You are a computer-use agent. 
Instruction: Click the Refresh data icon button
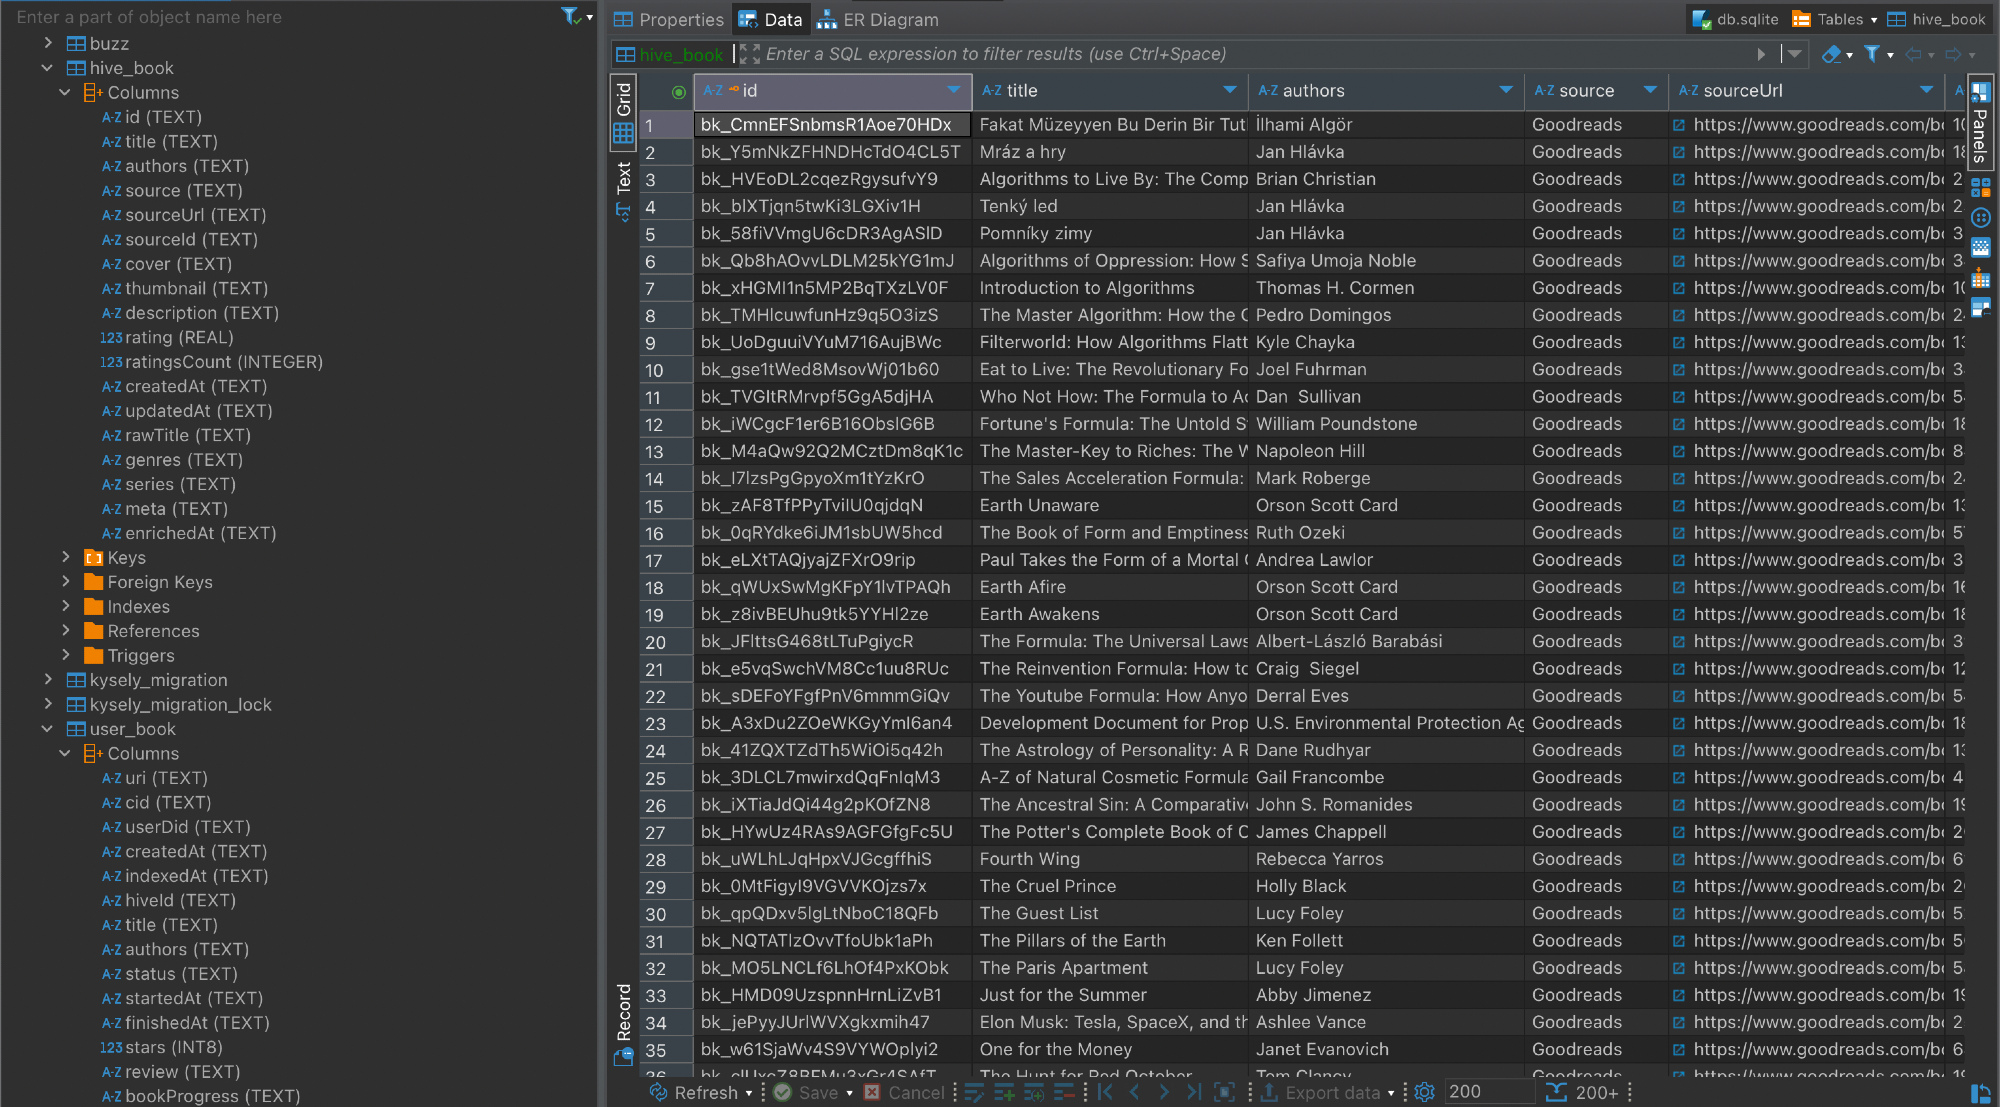click(x=660, y=1092)
